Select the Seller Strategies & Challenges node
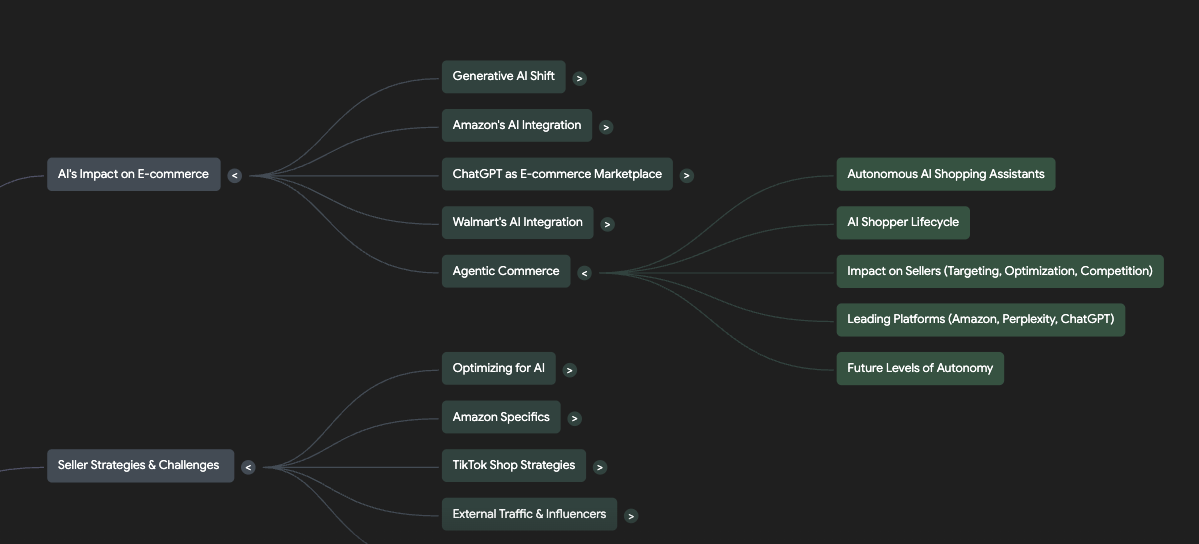 [x=141, y=466]
